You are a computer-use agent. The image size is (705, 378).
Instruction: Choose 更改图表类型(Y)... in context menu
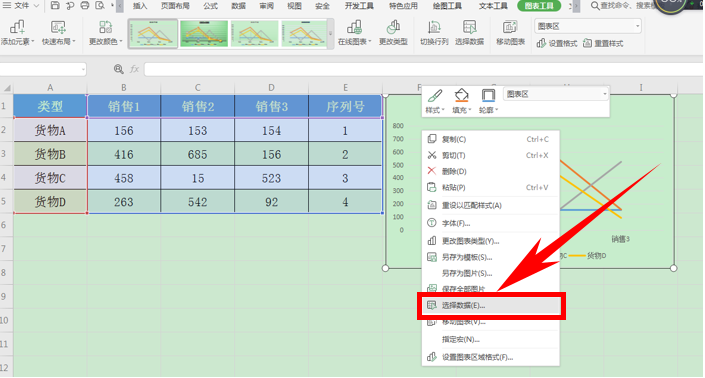pyautogui.click(x=491, y=241)
